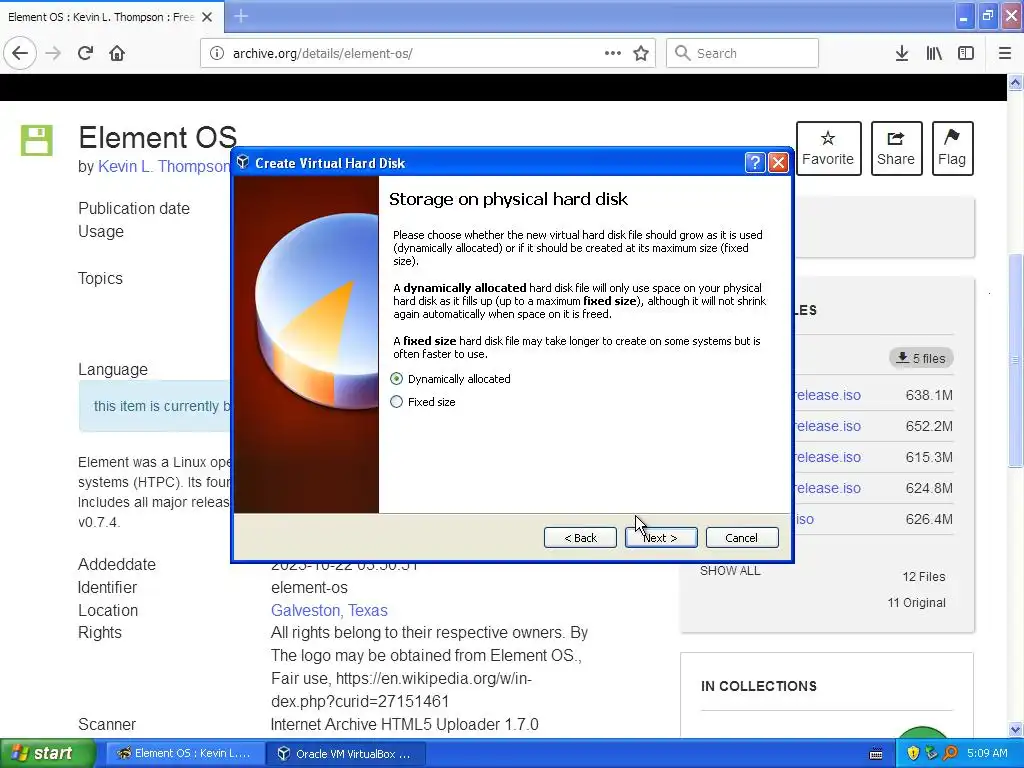1024x768 pixels.
Task: Go back with the < Back button
Action: [x=580, y=537]
